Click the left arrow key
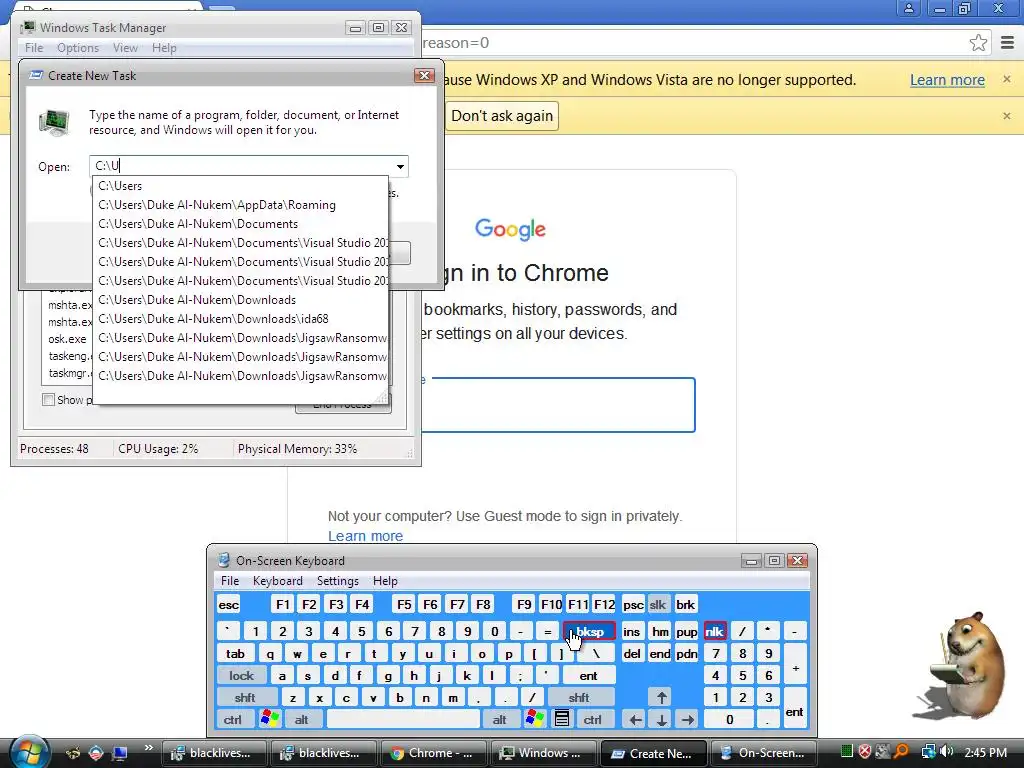This screenshot has height=768, width=1024. tap(635, 720)
